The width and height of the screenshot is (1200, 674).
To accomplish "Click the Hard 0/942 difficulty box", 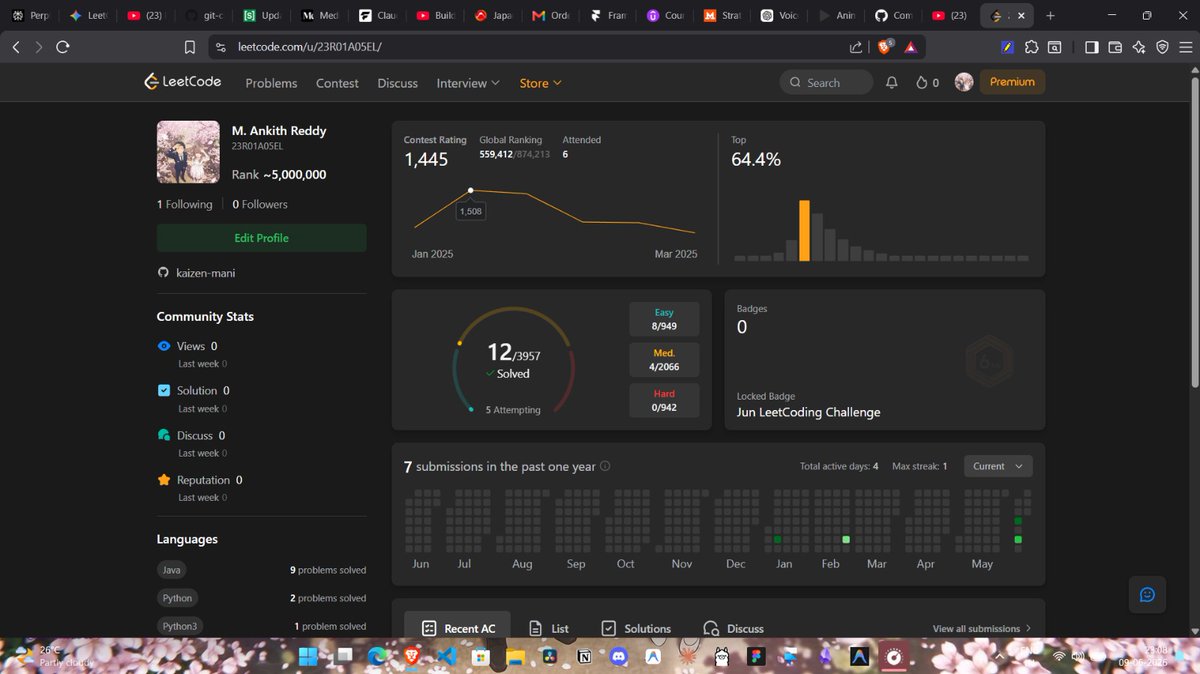I will tap(664, 400).
